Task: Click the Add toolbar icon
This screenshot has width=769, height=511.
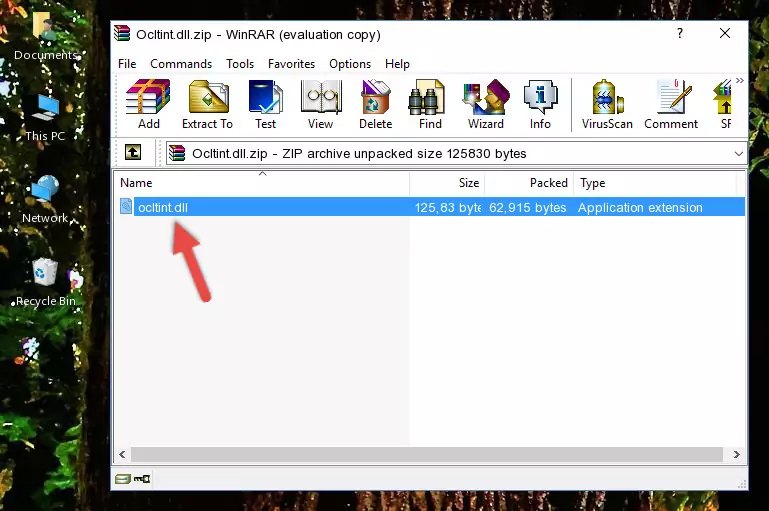Action: [x=148, y=104]
